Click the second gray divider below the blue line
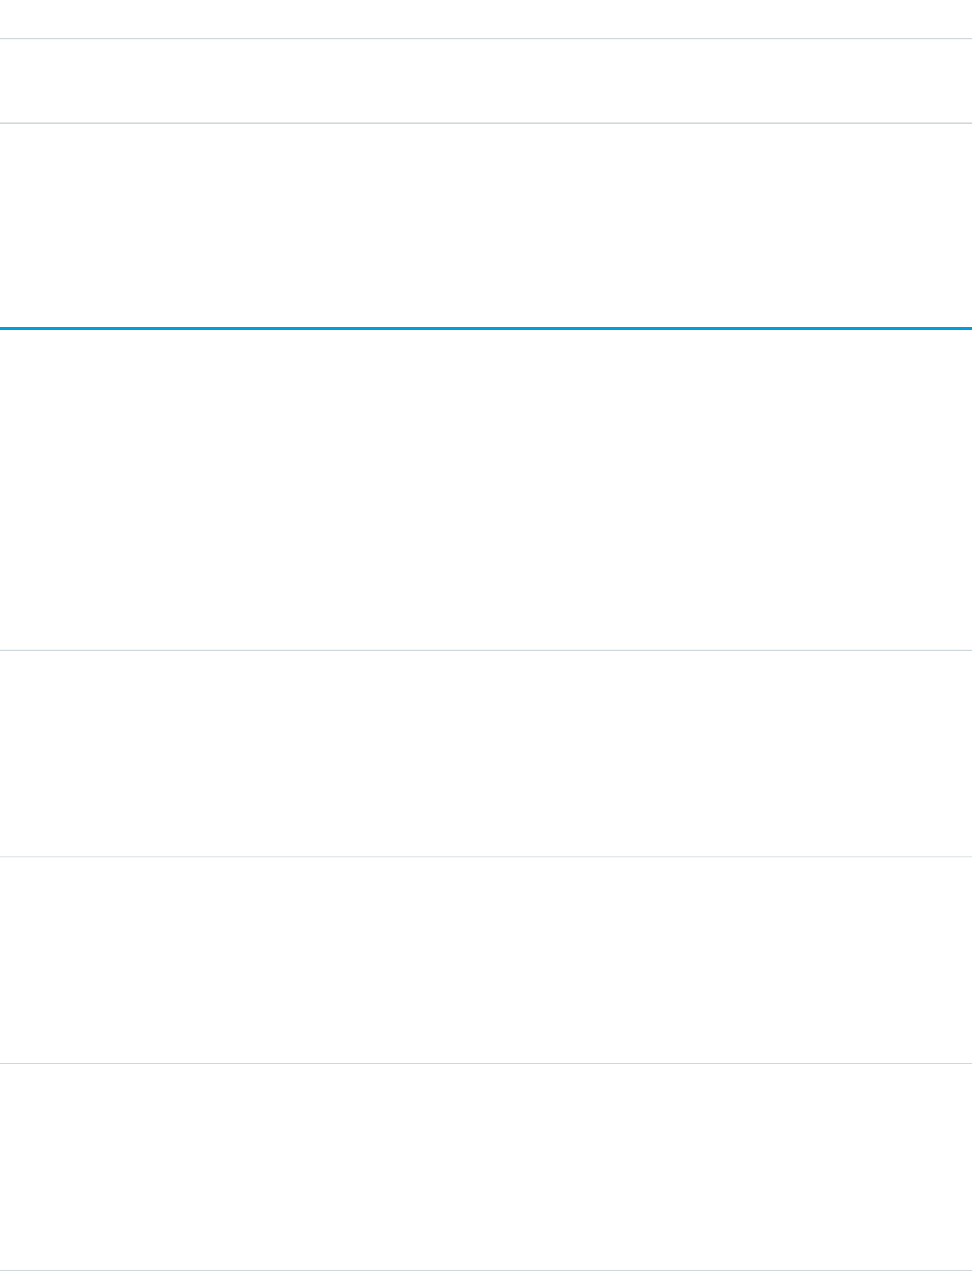 click(486, 857)
